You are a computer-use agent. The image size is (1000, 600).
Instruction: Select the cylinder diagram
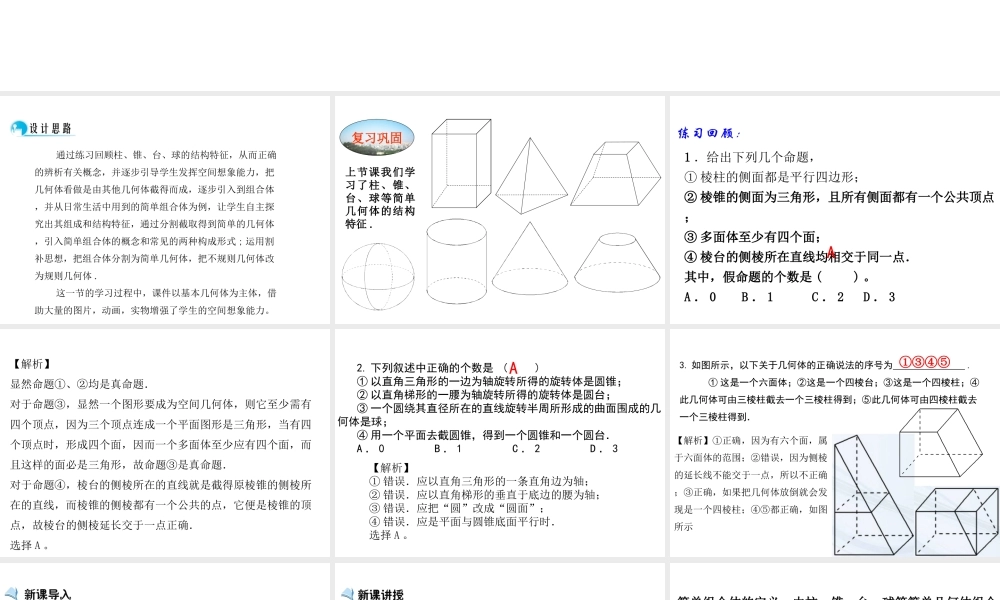click(x=457, y=260)
